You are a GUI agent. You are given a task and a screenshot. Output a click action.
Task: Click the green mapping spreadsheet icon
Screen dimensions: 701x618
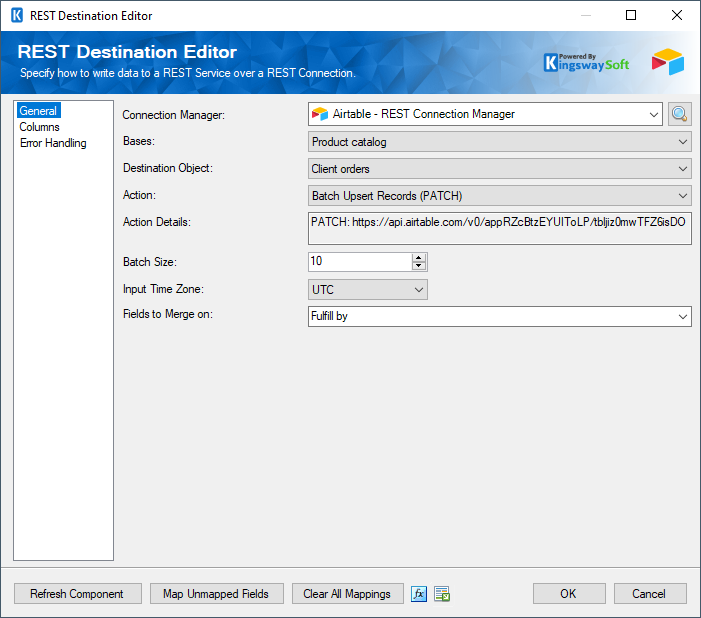tap(442, 594)
